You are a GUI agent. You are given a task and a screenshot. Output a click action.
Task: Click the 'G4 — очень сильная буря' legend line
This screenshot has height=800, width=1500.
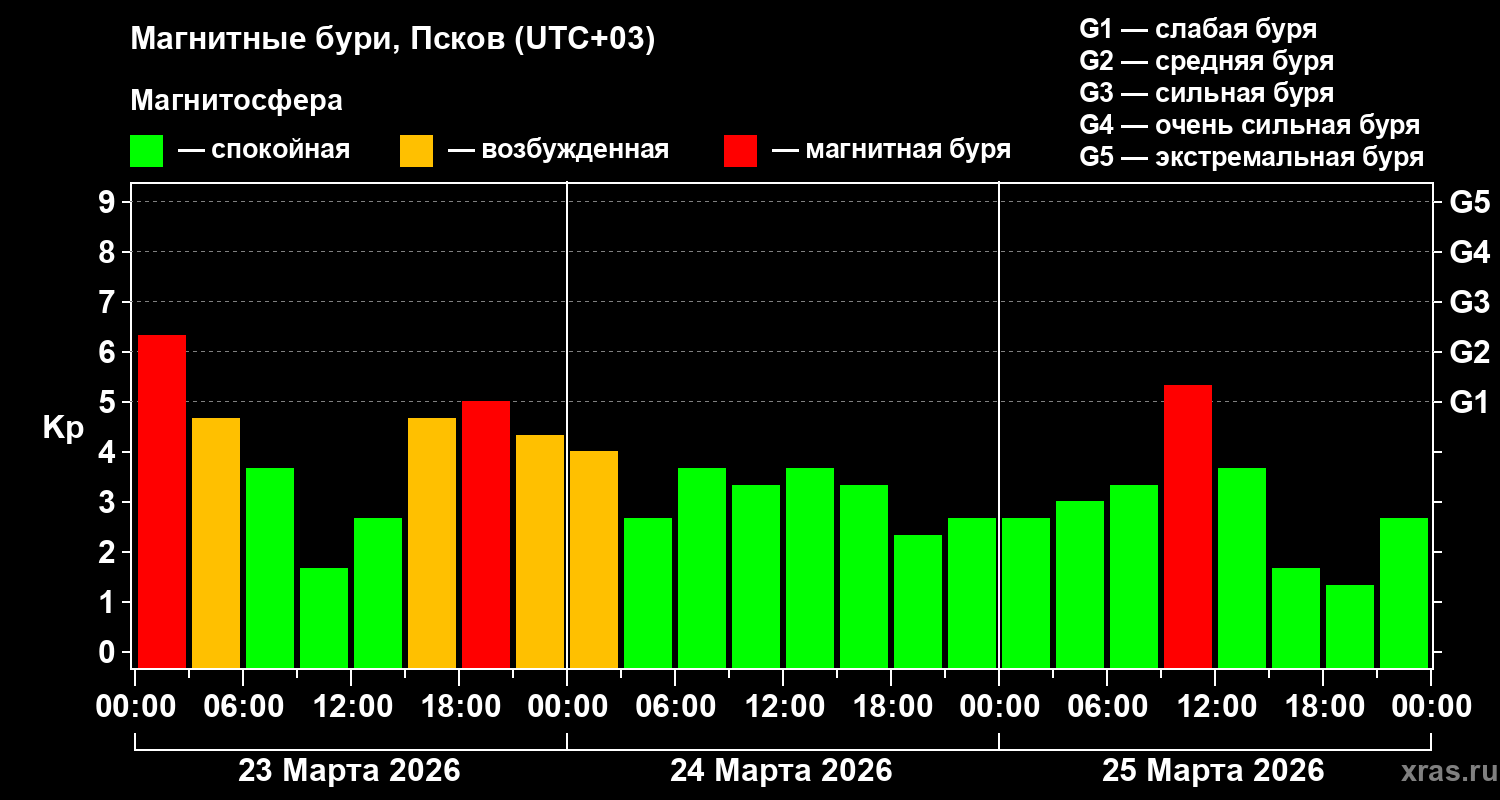(x=1249, y=125)
